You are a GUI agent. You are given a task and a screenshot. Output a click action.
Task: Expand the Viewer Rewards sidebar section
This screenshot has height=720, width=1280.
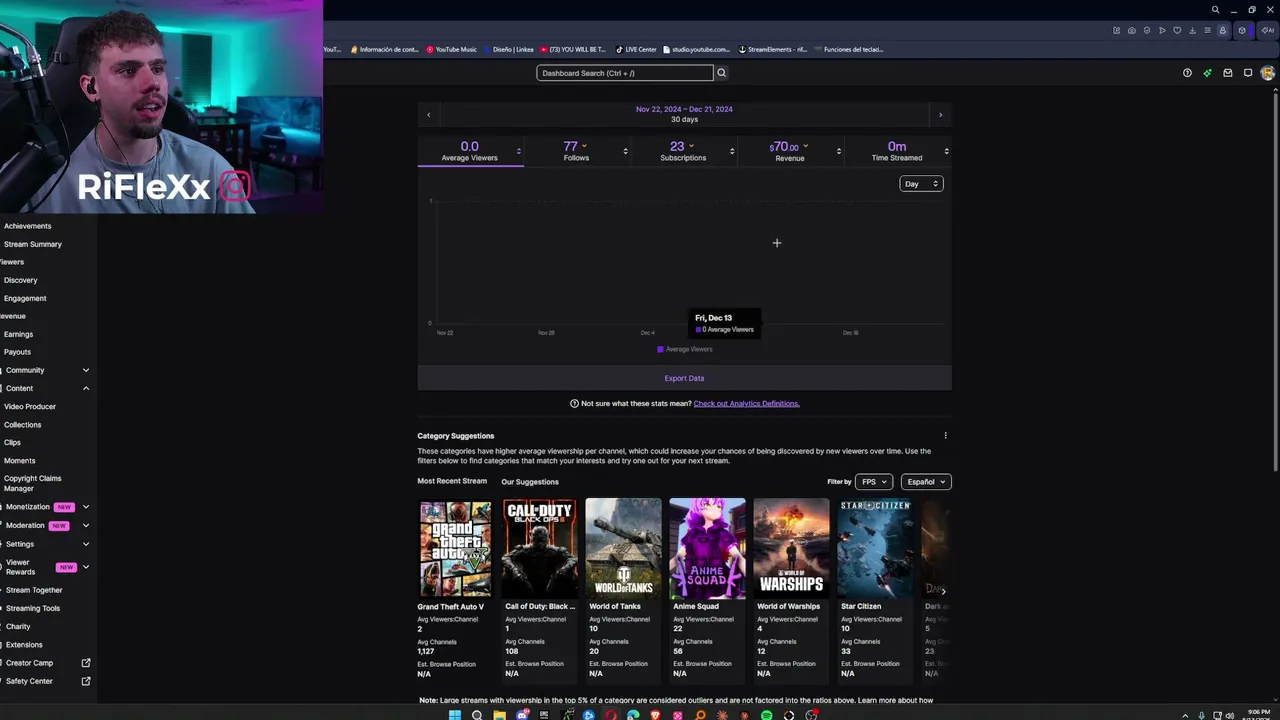click(86, 567)
